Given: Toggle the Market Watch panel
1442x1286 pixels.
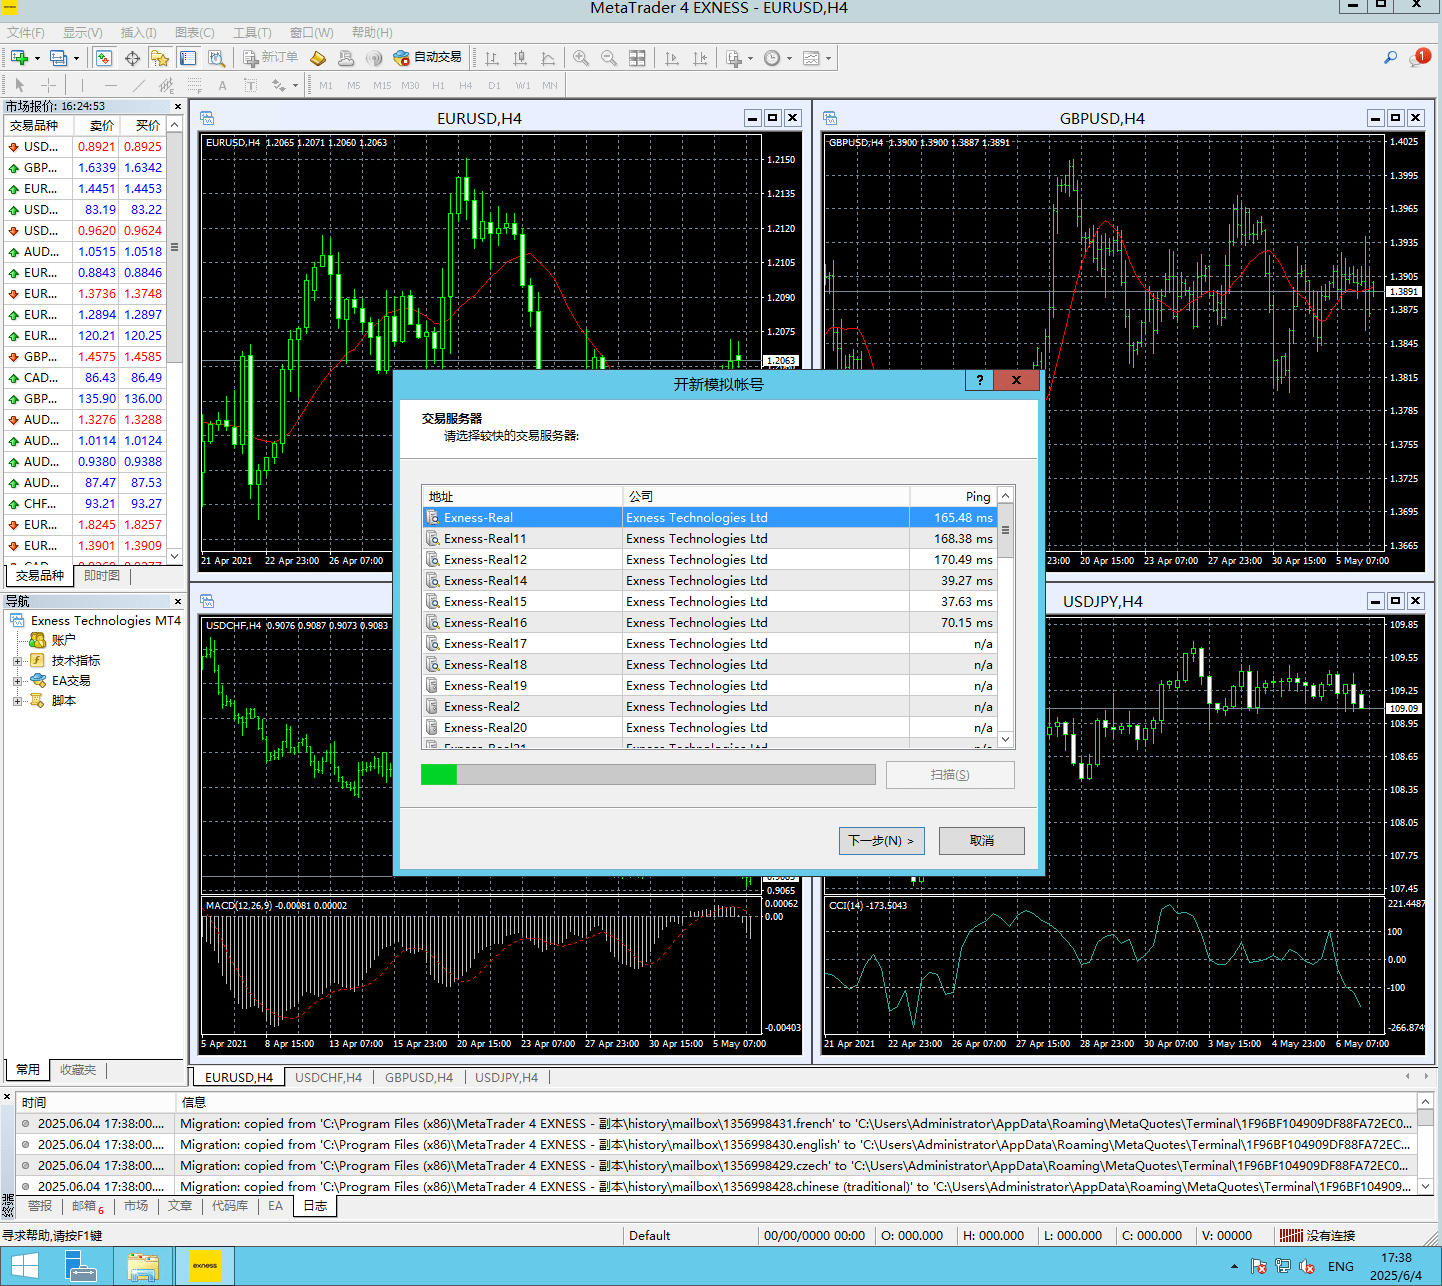Looking at the screenshot, I should click(103, 58).
